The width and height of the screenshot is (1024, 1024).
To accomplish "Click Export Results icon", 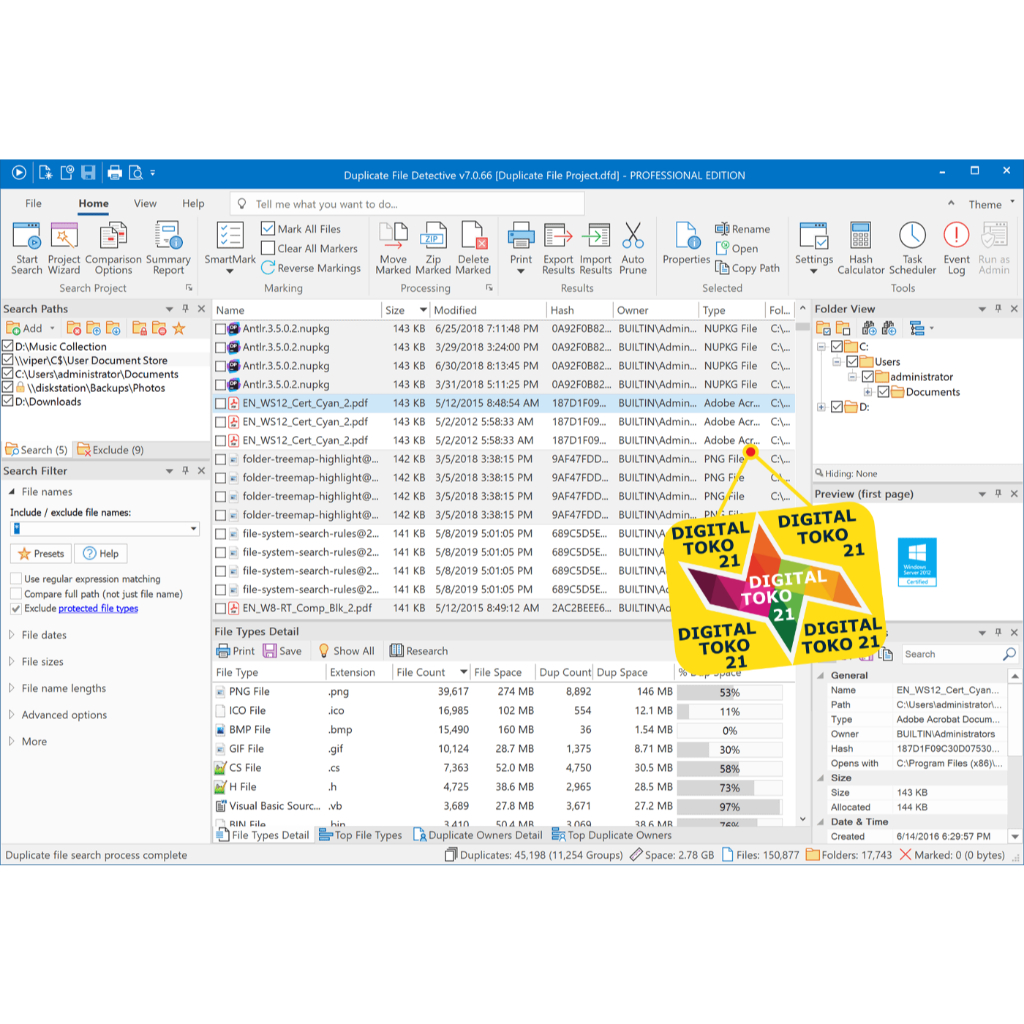I will [558, 236].
